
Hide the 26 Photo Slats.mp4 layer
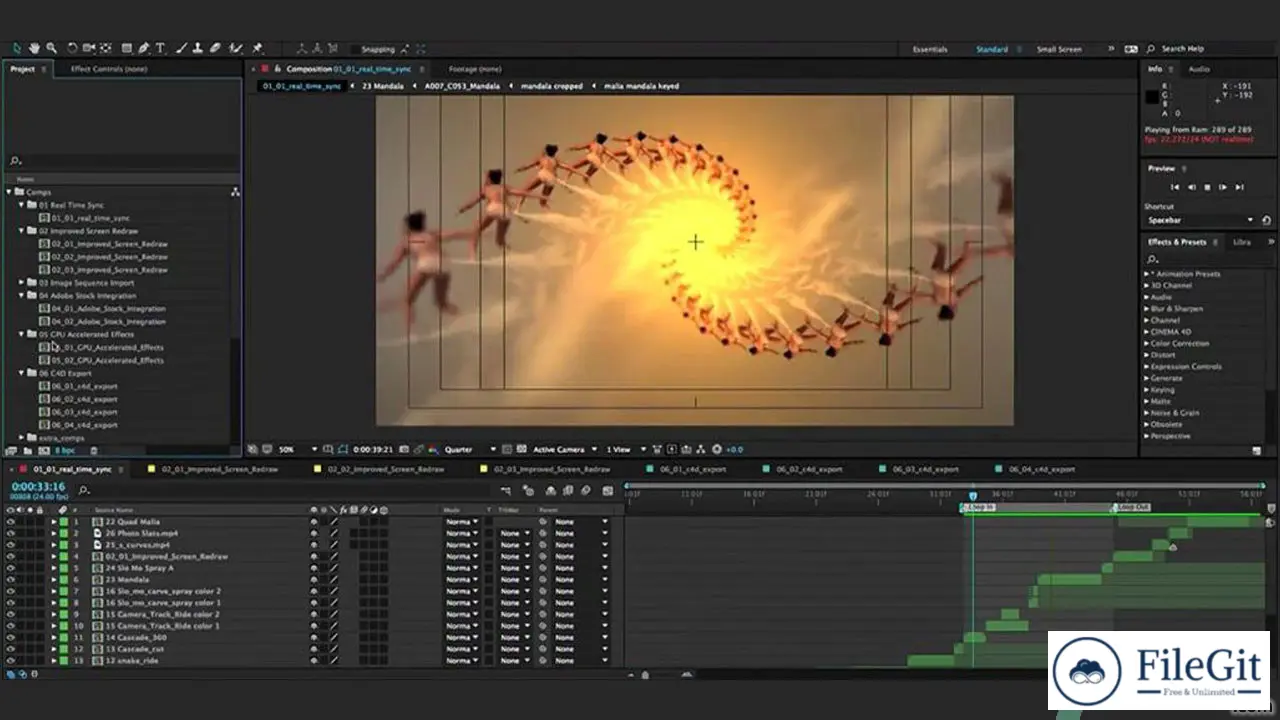(x=10, y=533)
